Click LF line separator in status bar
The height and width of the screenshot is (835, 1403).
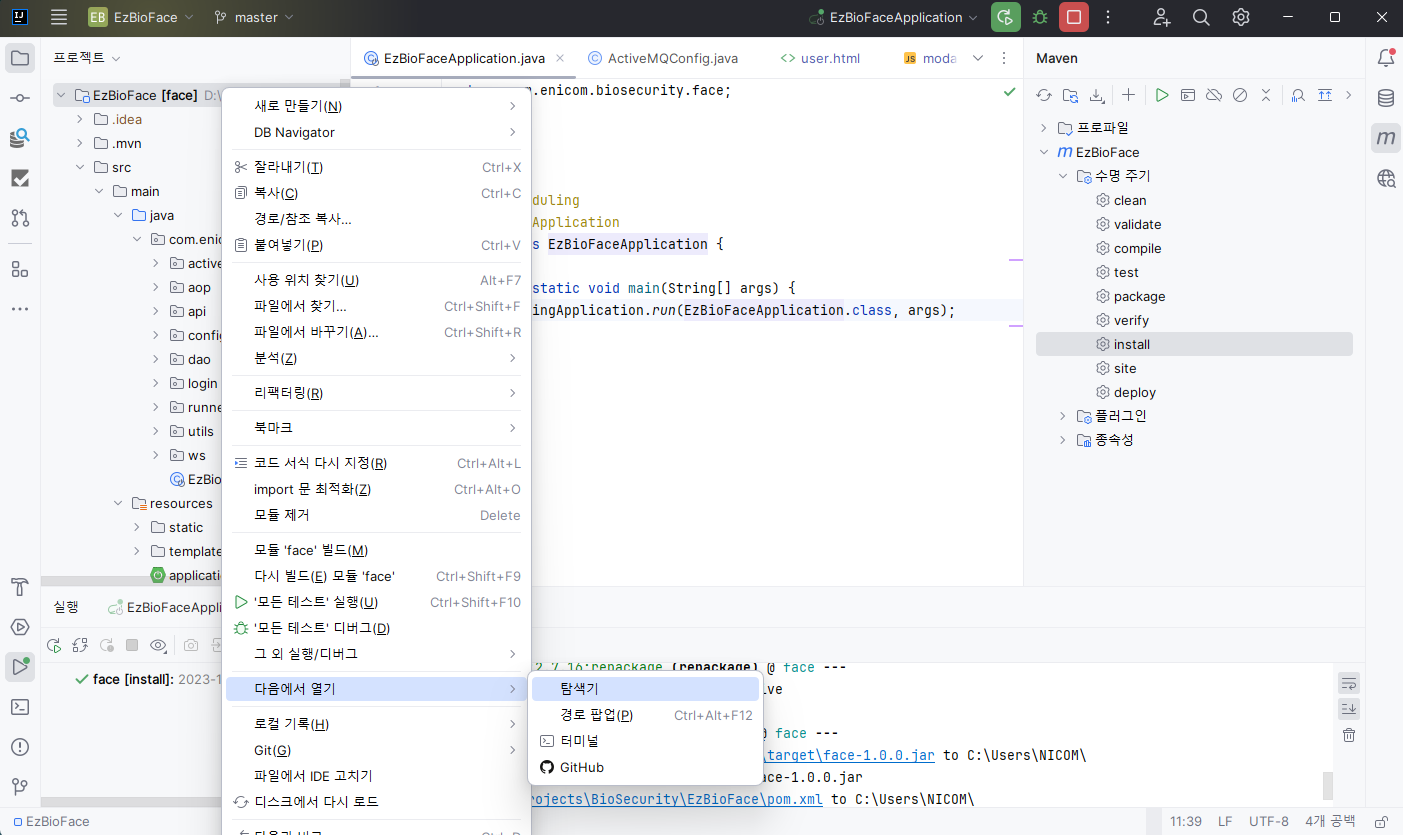click(1225, 821)
